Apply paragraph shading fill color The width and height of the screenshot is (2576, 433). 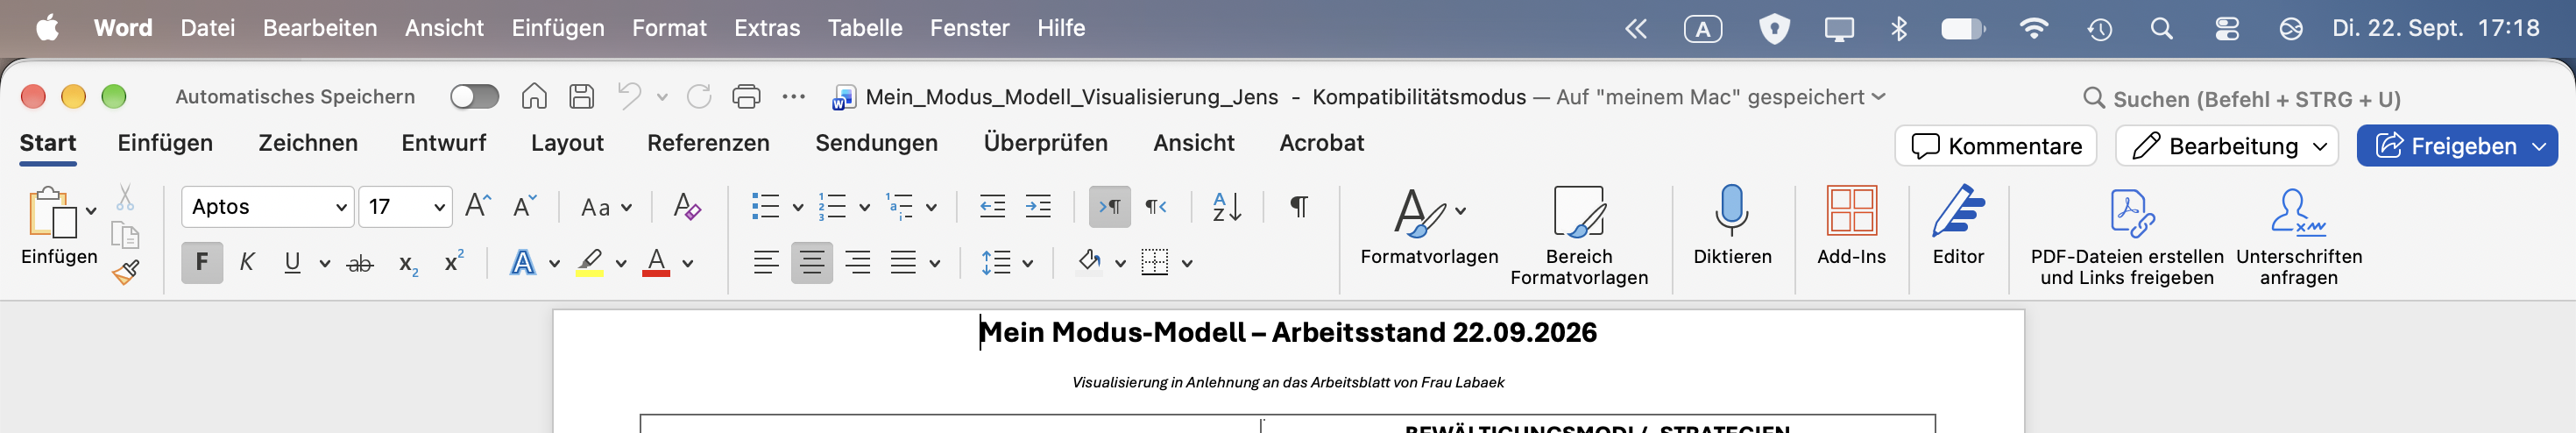pos(1089,263)
